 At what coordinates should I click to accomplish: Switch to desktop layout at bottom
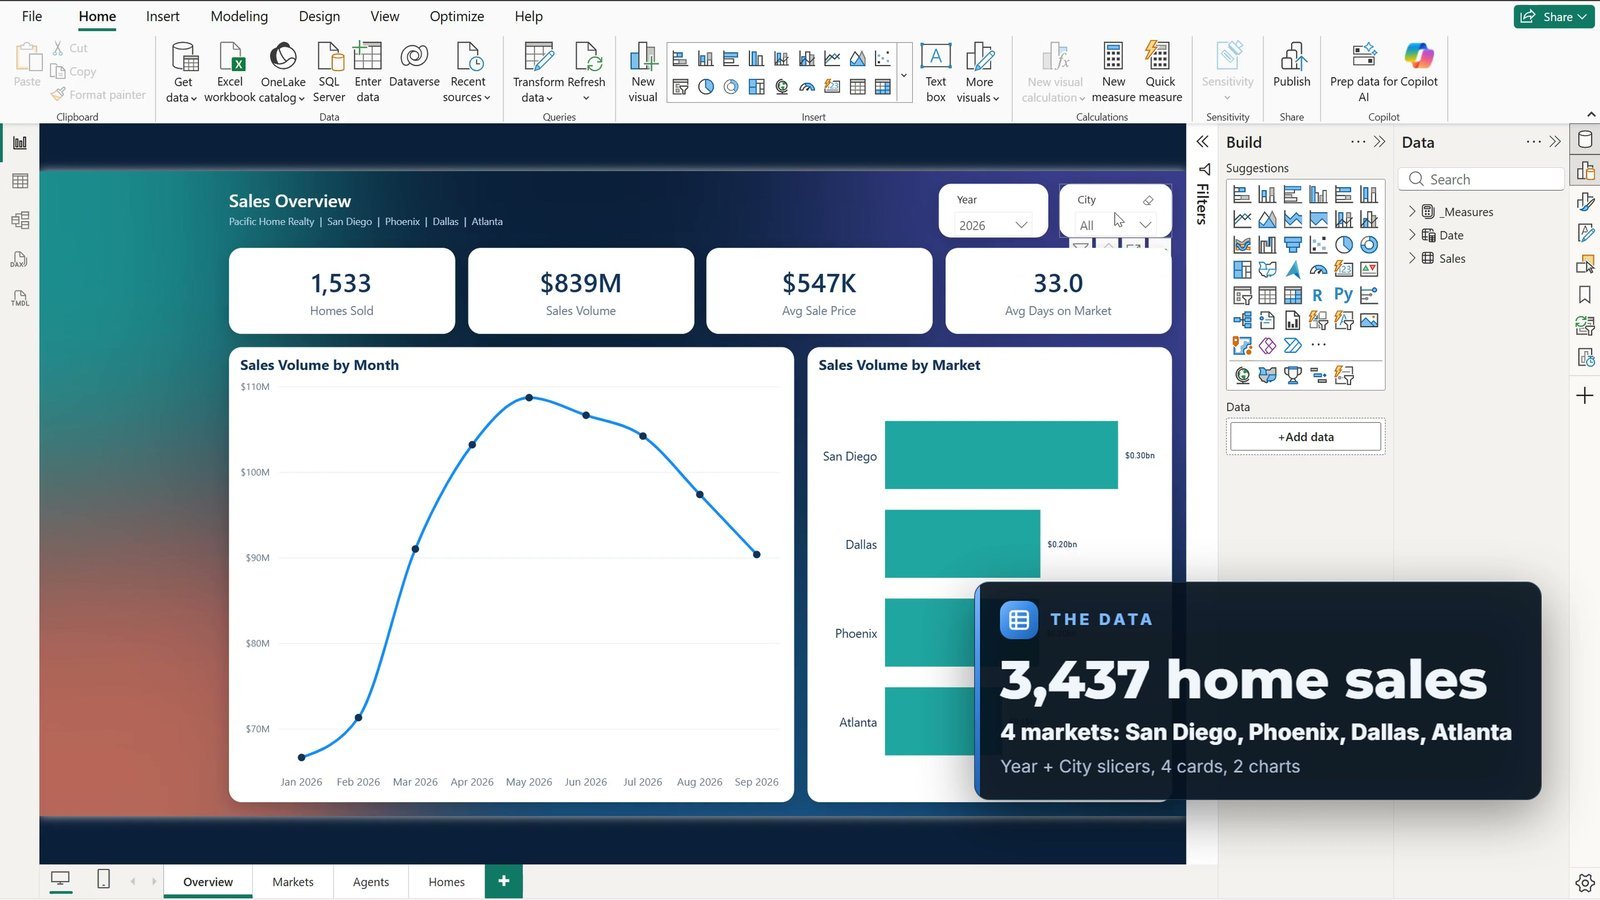point(61,879)
